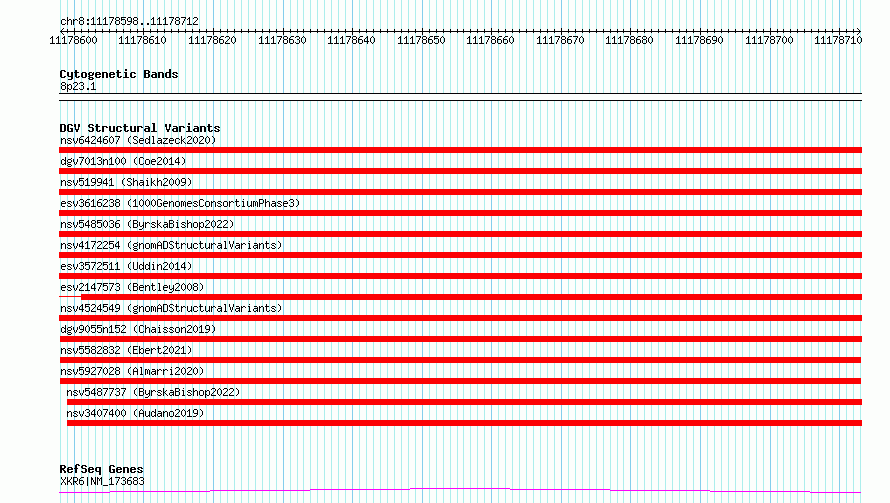Click the red bar for esv3616238
890x503 pixels.
pos(460,213)
